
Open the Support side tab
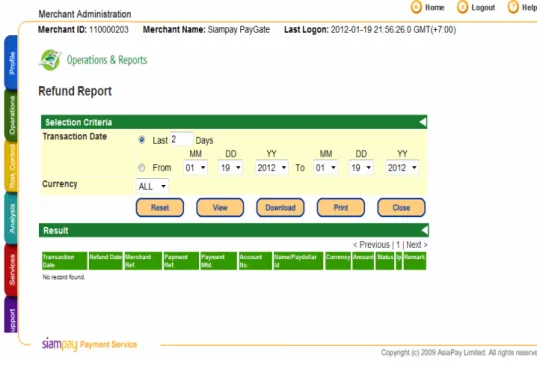pyautogui.click(x=11, y=315)
